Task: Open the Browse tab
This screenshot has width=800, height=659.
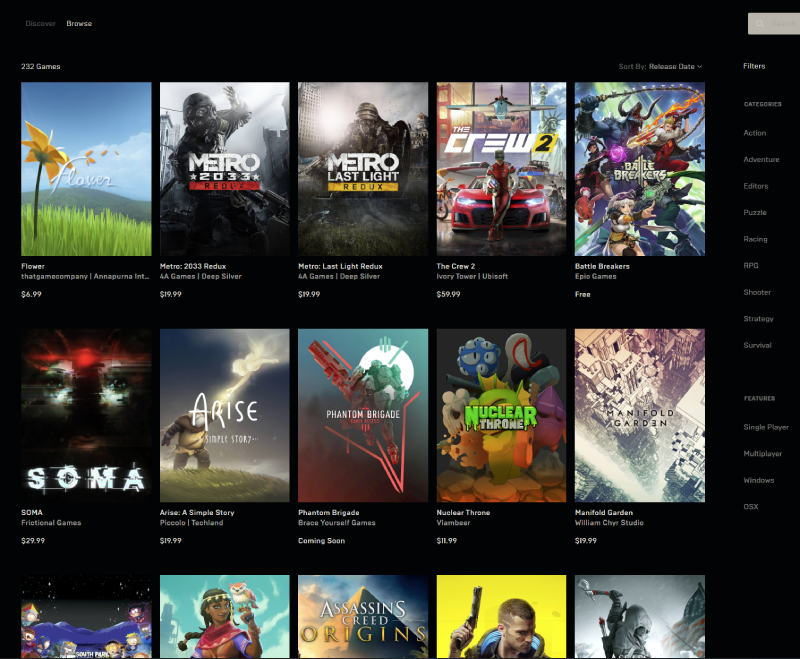Action: point(79,23)
